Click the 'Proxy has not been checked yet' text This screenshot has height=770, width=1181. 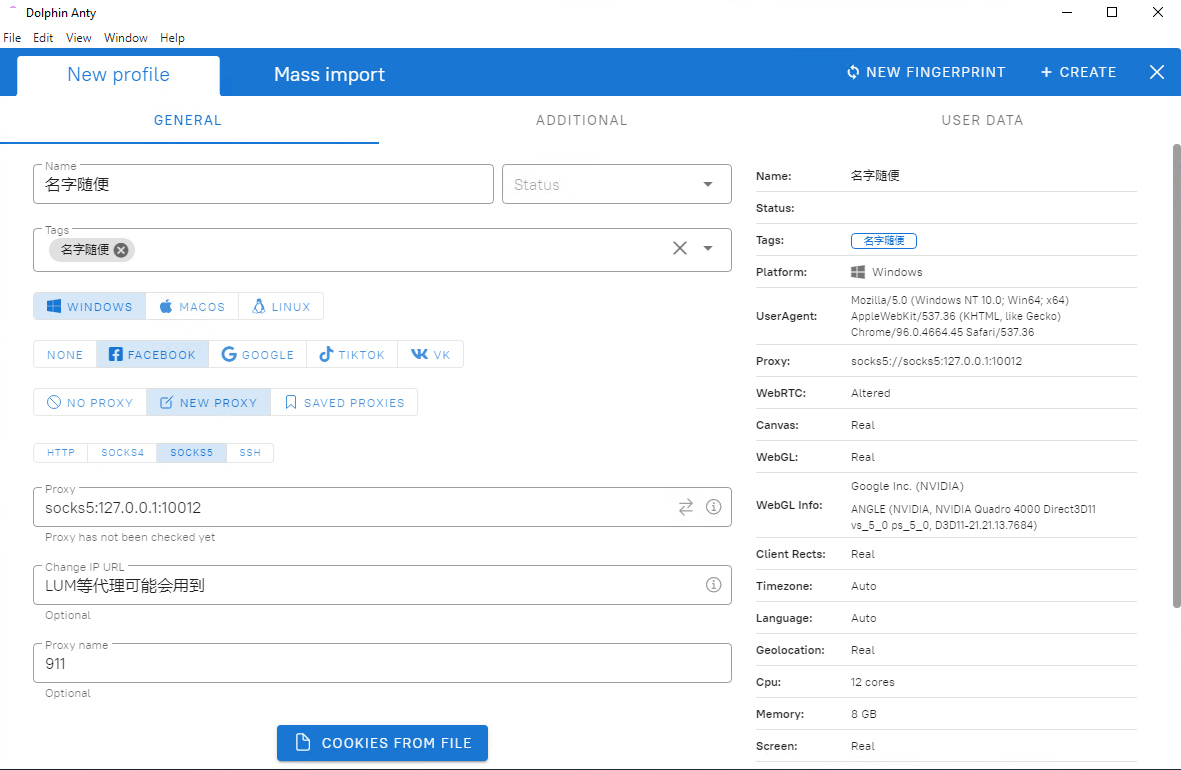tap(130, 537)
